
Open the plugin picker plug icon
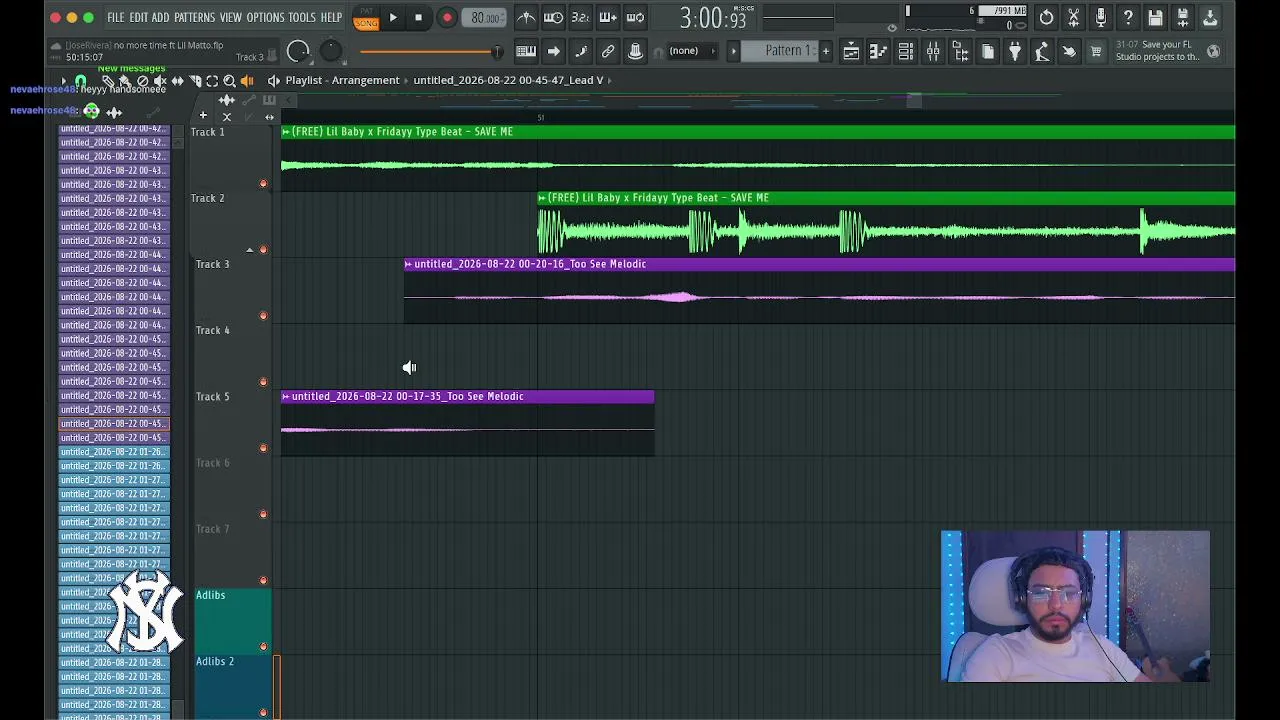point(1015,51)
